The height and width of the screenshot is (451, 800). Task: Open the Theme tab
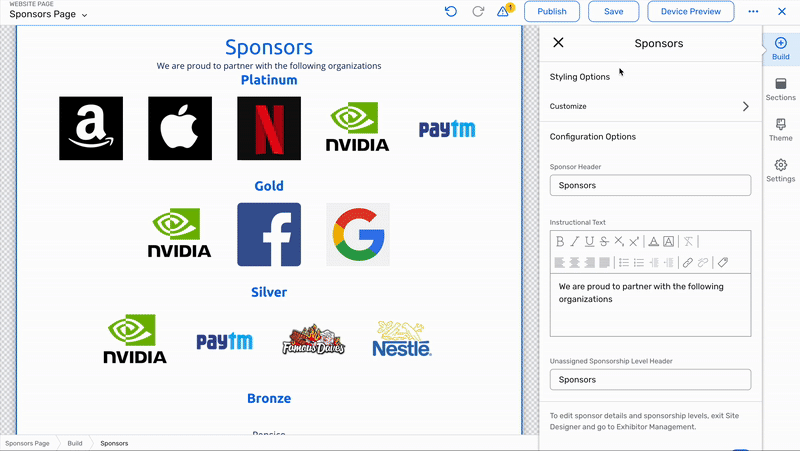tap(781, 130)
